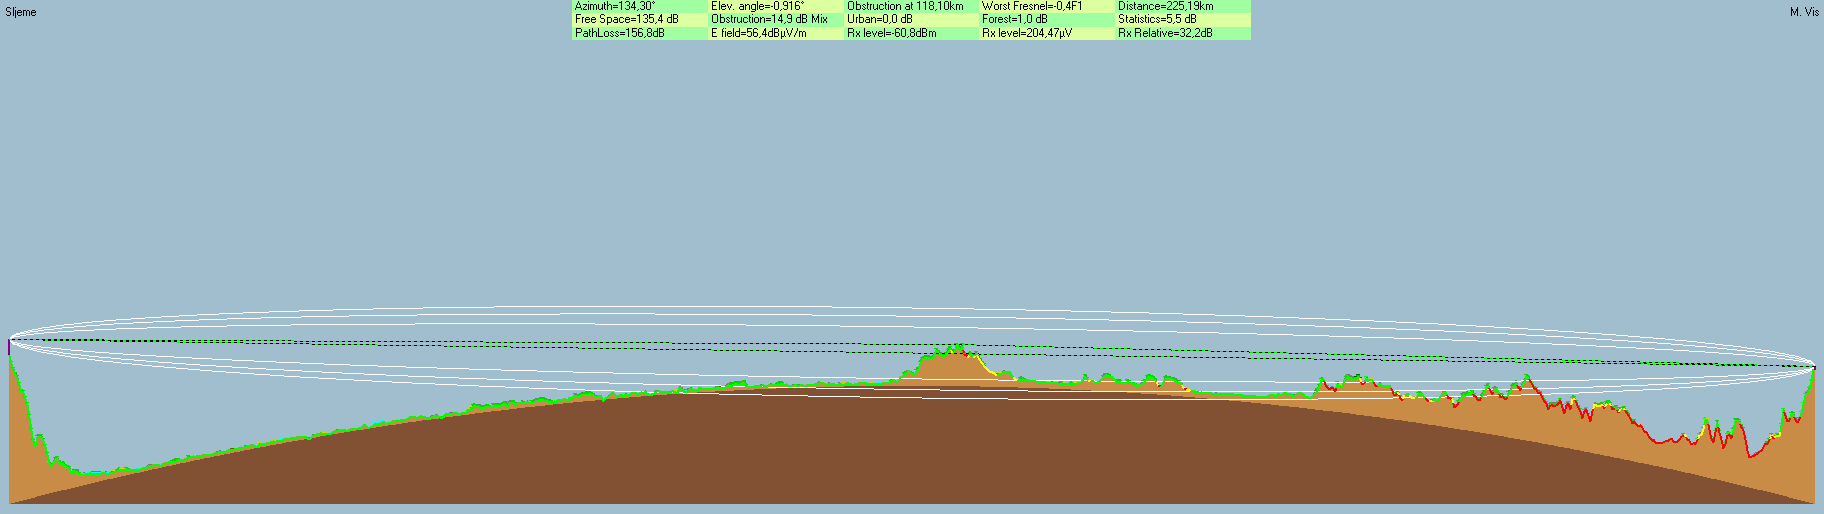Click the Forest=1,0 dB loss value
The height and width of the screenshot is (514, 1824).
tap(1015, 19)
